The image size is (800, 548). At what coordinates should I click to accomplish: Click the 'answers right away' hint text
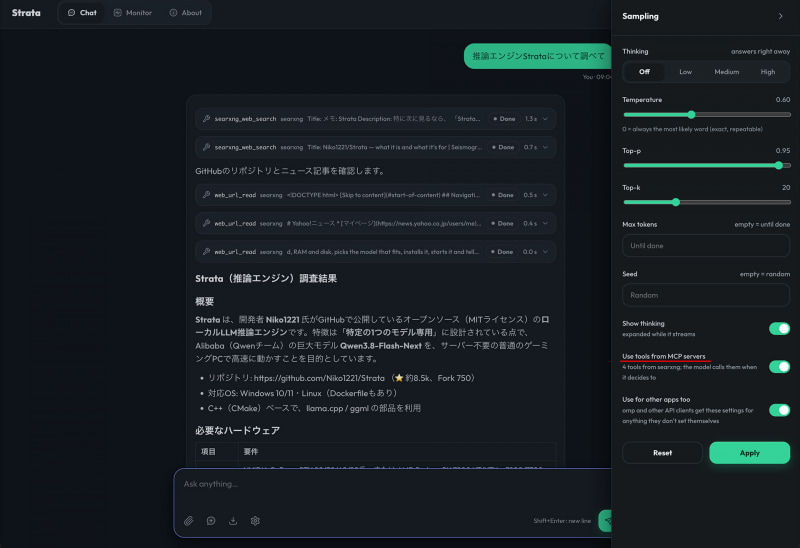tap(760, 52)
